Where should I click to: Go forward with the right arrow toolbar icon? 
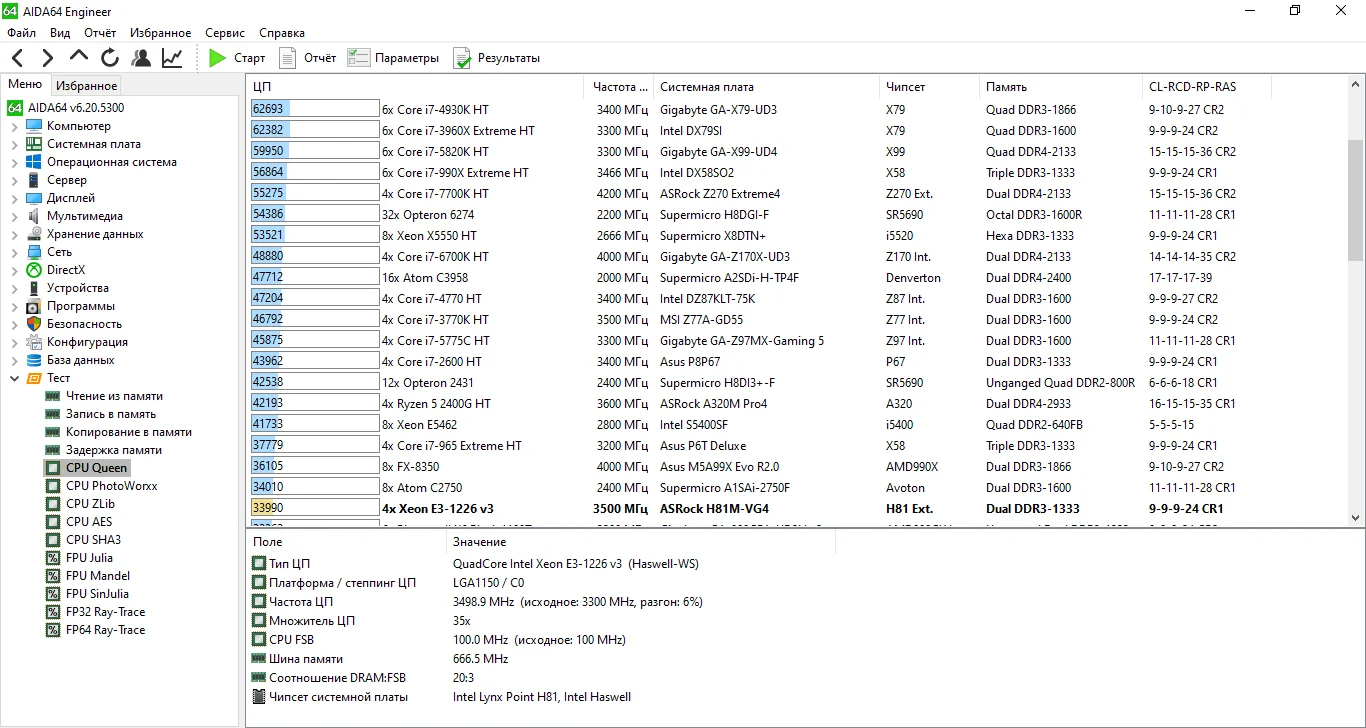coord(48,58)
